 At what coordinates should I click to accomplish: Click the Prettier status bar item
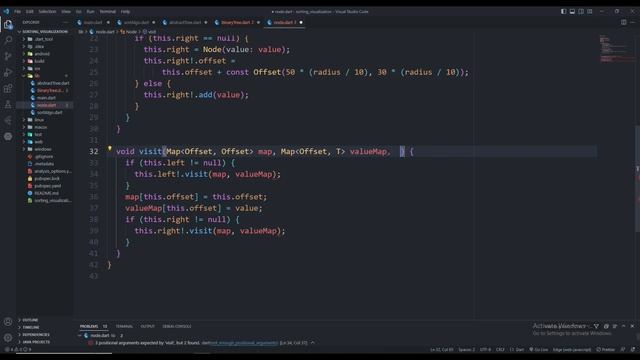606,349
